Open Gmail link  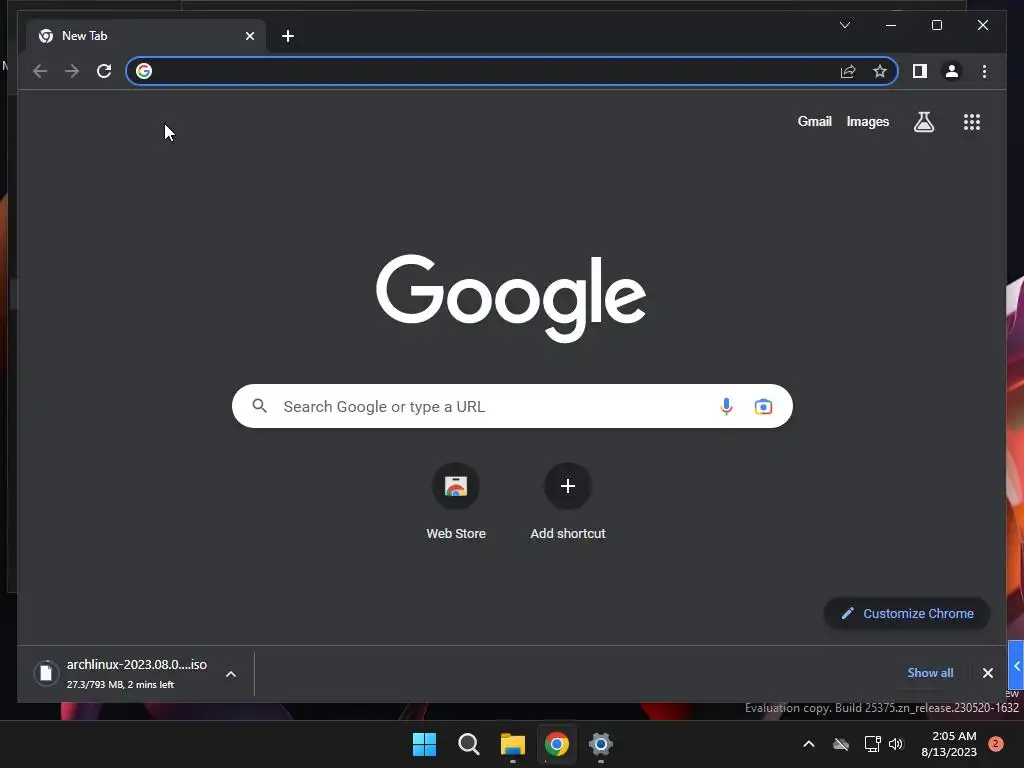click(x=814, y=121)
